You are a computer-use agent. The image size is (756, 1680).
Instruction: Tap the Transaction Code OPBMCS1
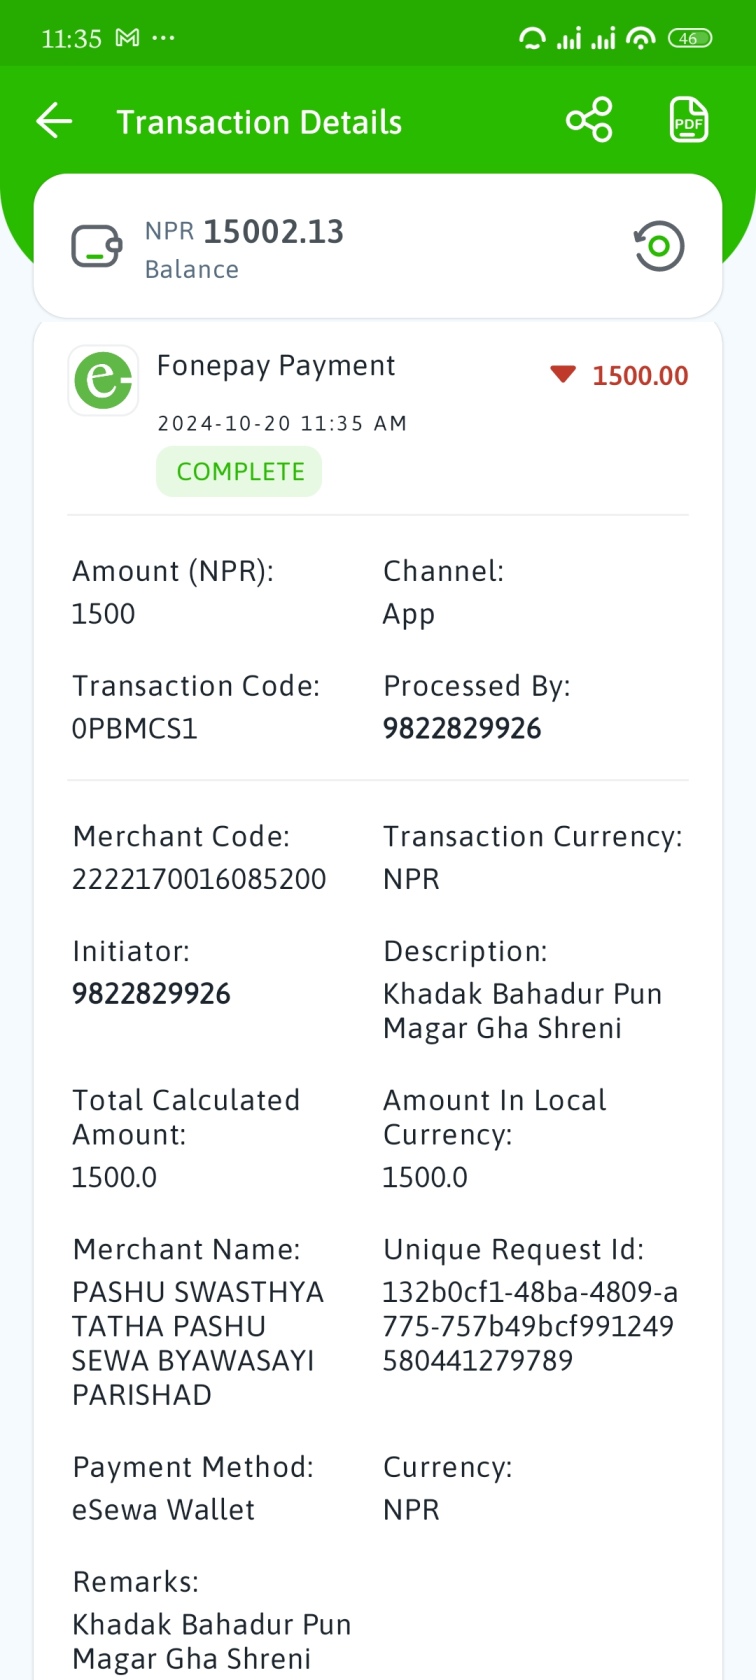(134, 728)
